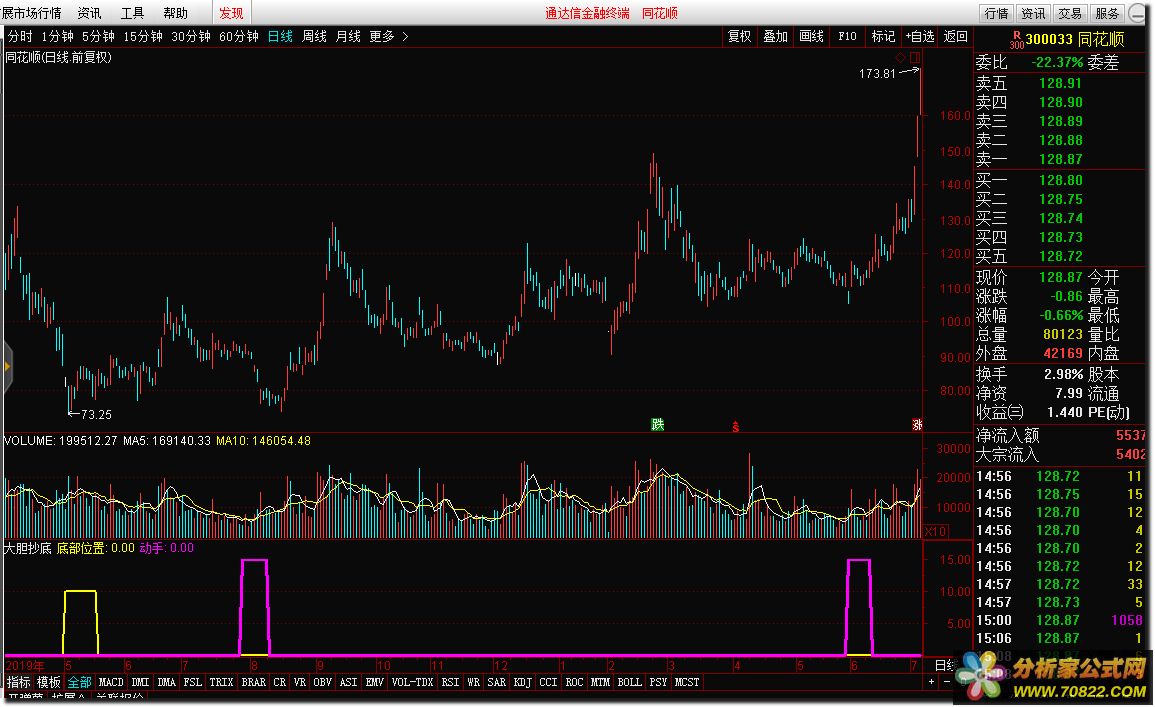This screenshot has height=707, width=1155.
Task: Select the 全部 indicators tab
Action: click(x=80, y=683)
